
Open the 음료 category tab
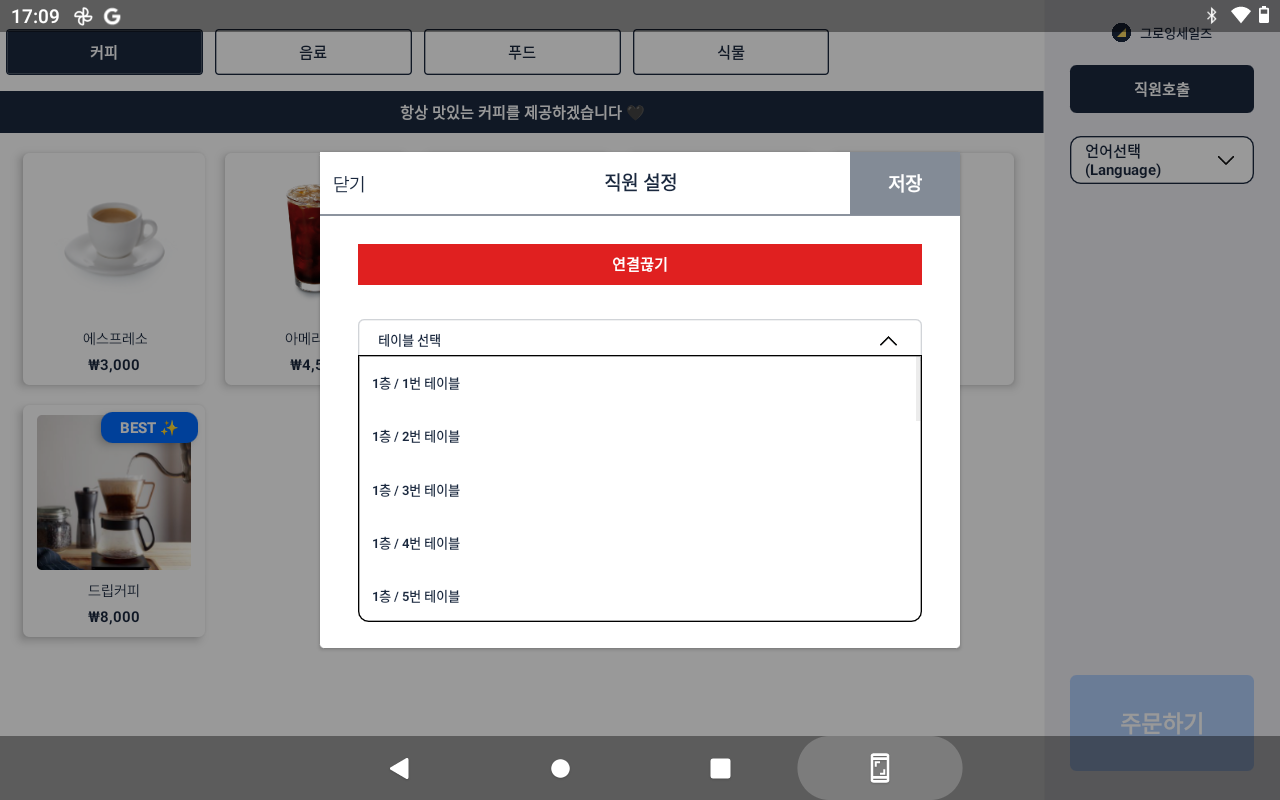coord(313,52)
